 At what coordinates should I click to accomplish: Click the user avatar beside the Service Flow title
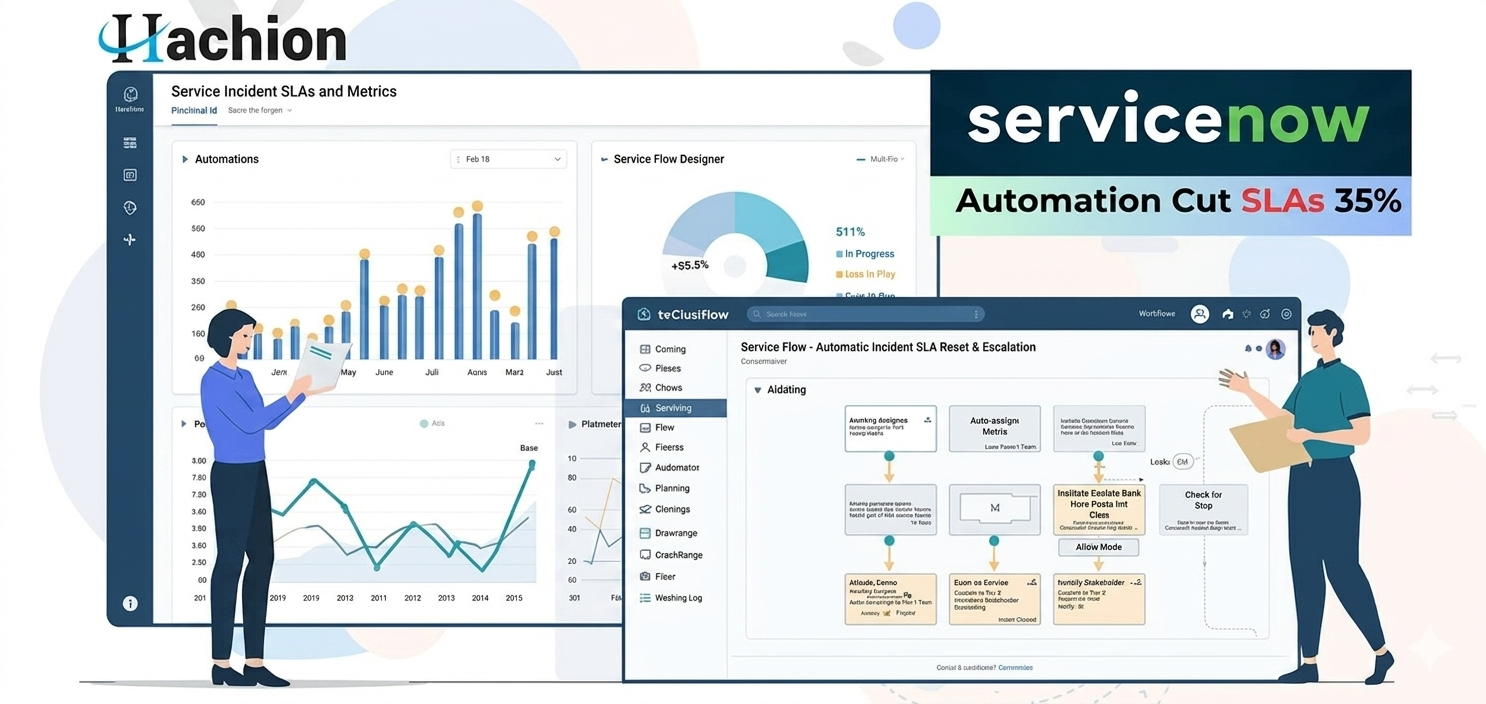(1275, 349)
